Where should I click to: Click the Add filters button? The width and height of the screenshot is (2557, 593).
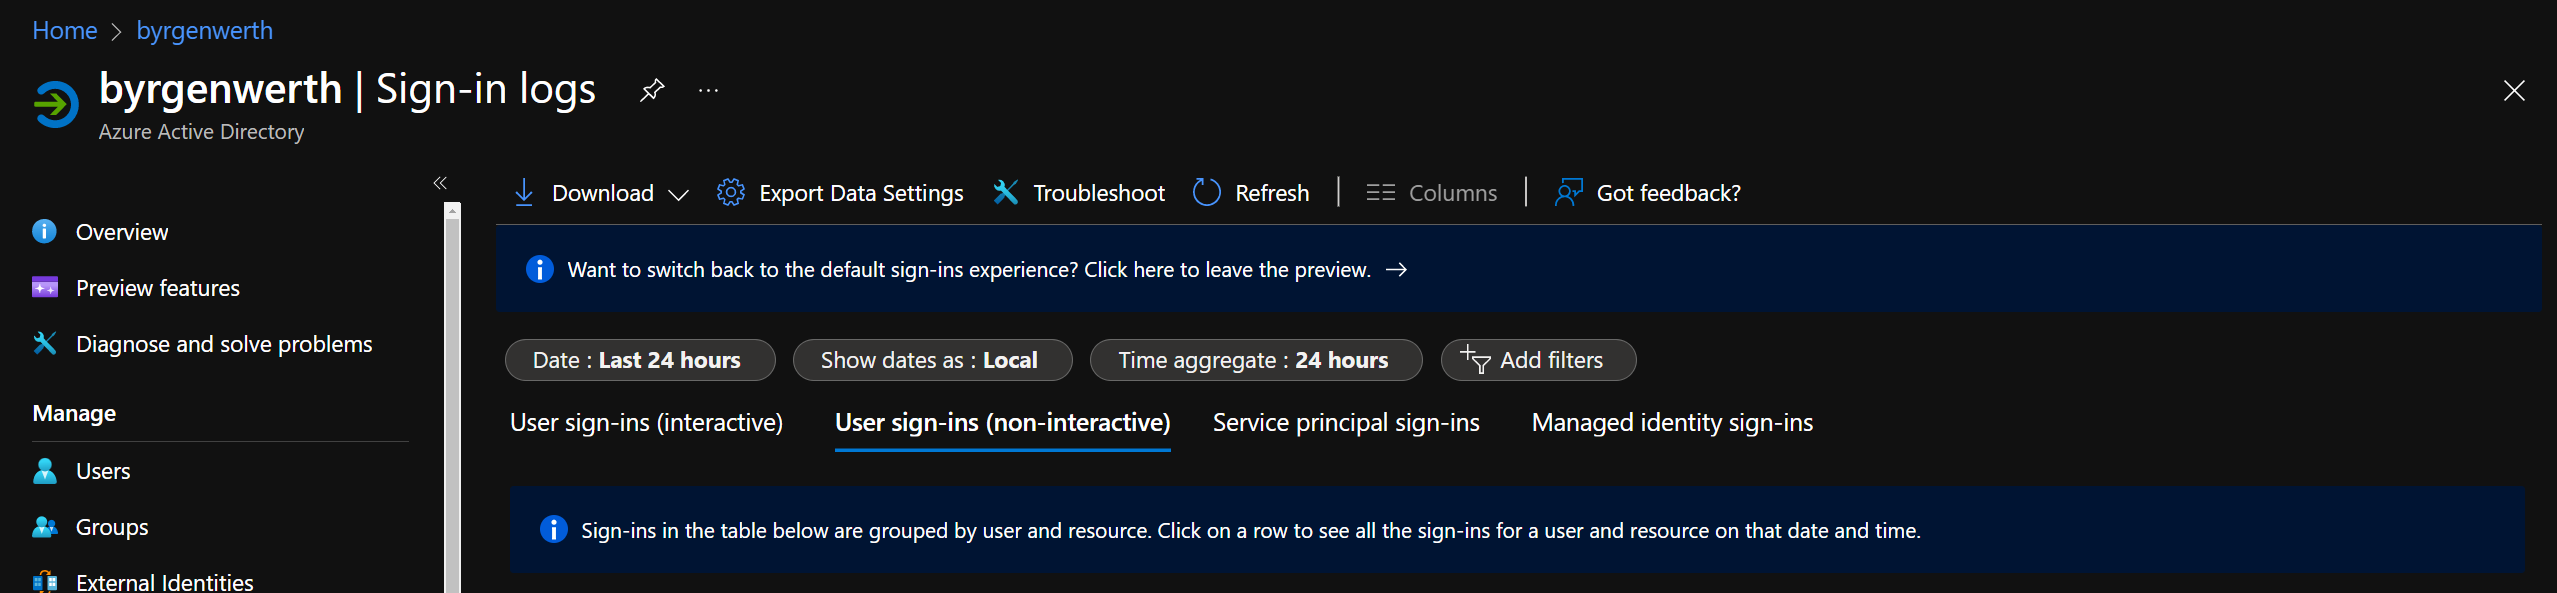point(1538,360)
